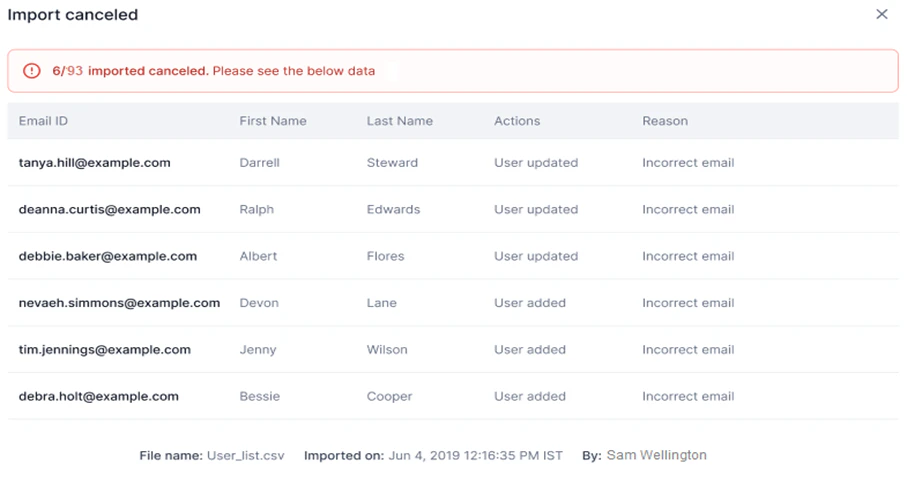Click "User updated" in Darrell Steward's row
This screenshot has width=907, height=478.
536,163
